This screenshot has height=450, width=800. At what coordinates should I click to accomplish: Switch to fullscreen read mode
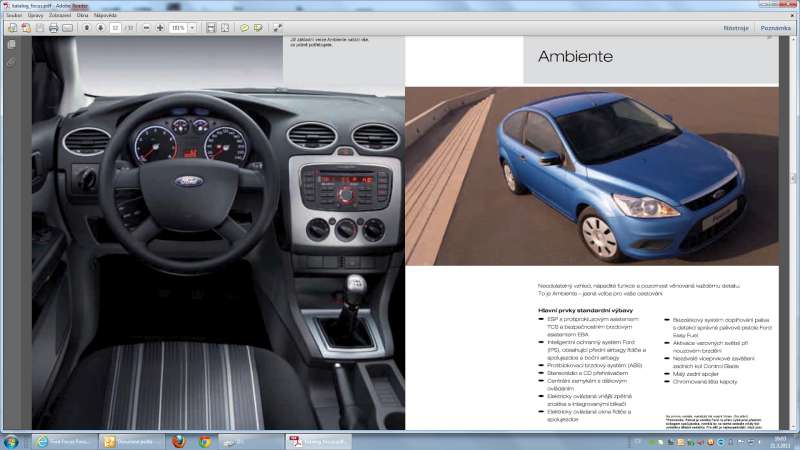point(279,28)
